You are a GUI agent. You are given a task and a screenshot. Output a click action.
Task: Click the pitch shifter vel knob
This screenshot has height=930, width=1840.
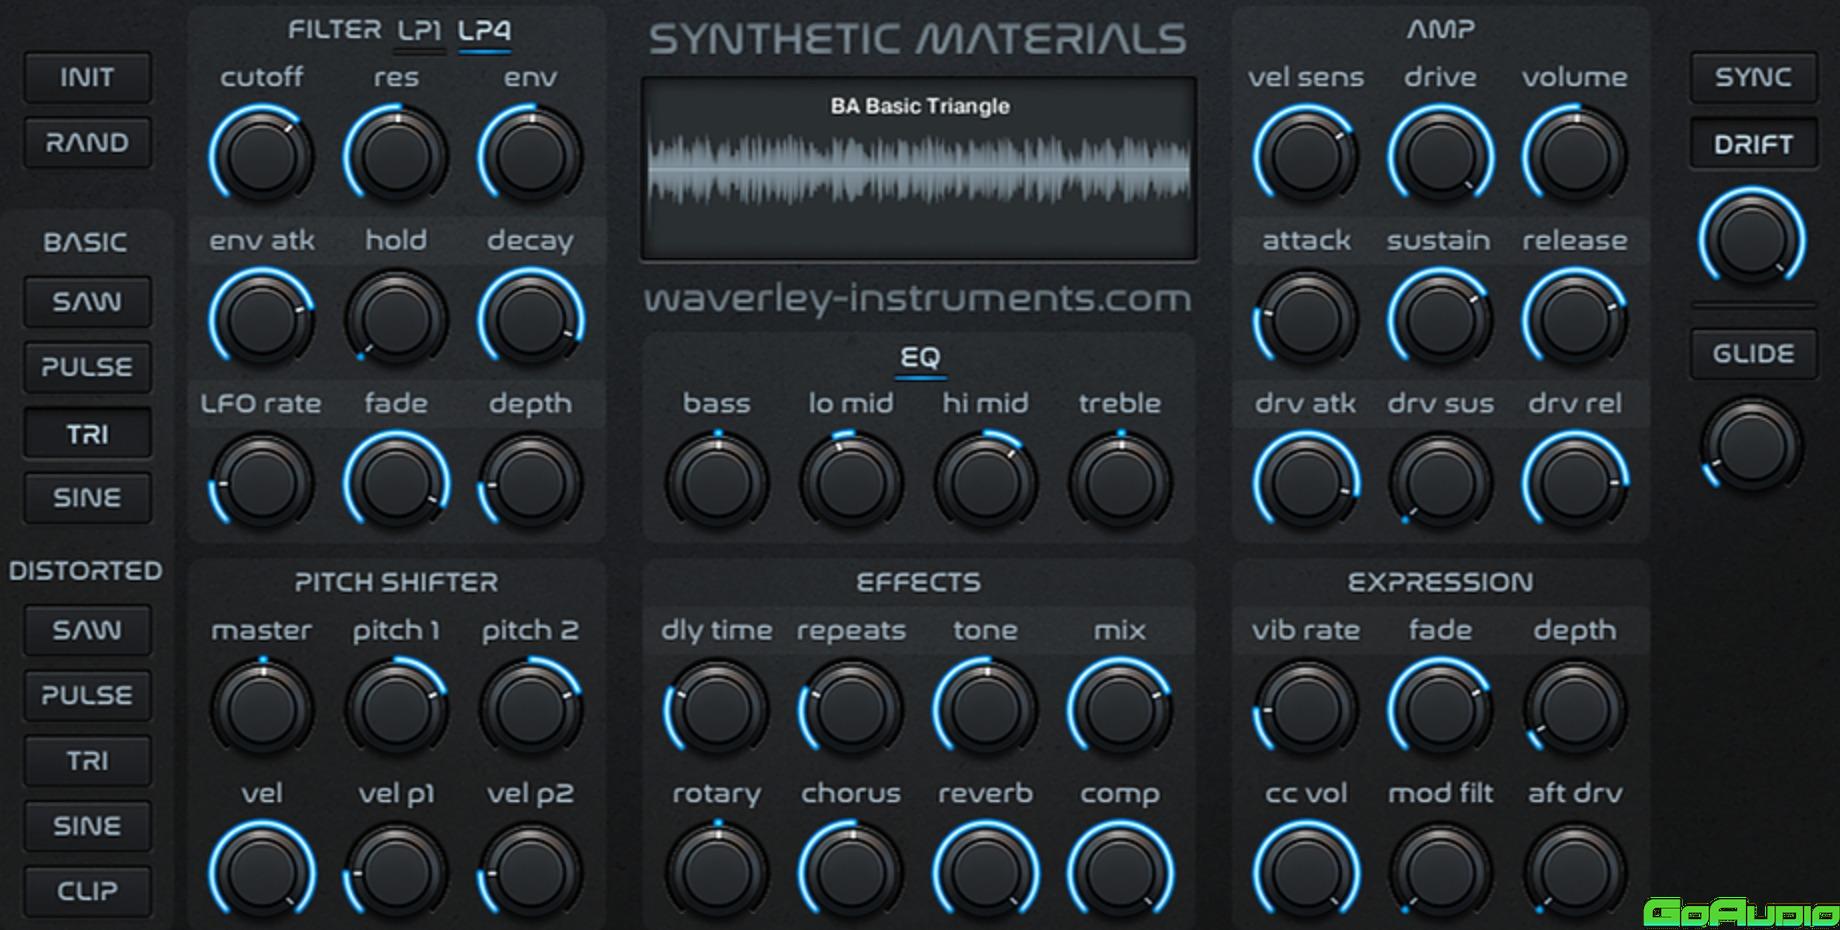(x=261, y=872)
